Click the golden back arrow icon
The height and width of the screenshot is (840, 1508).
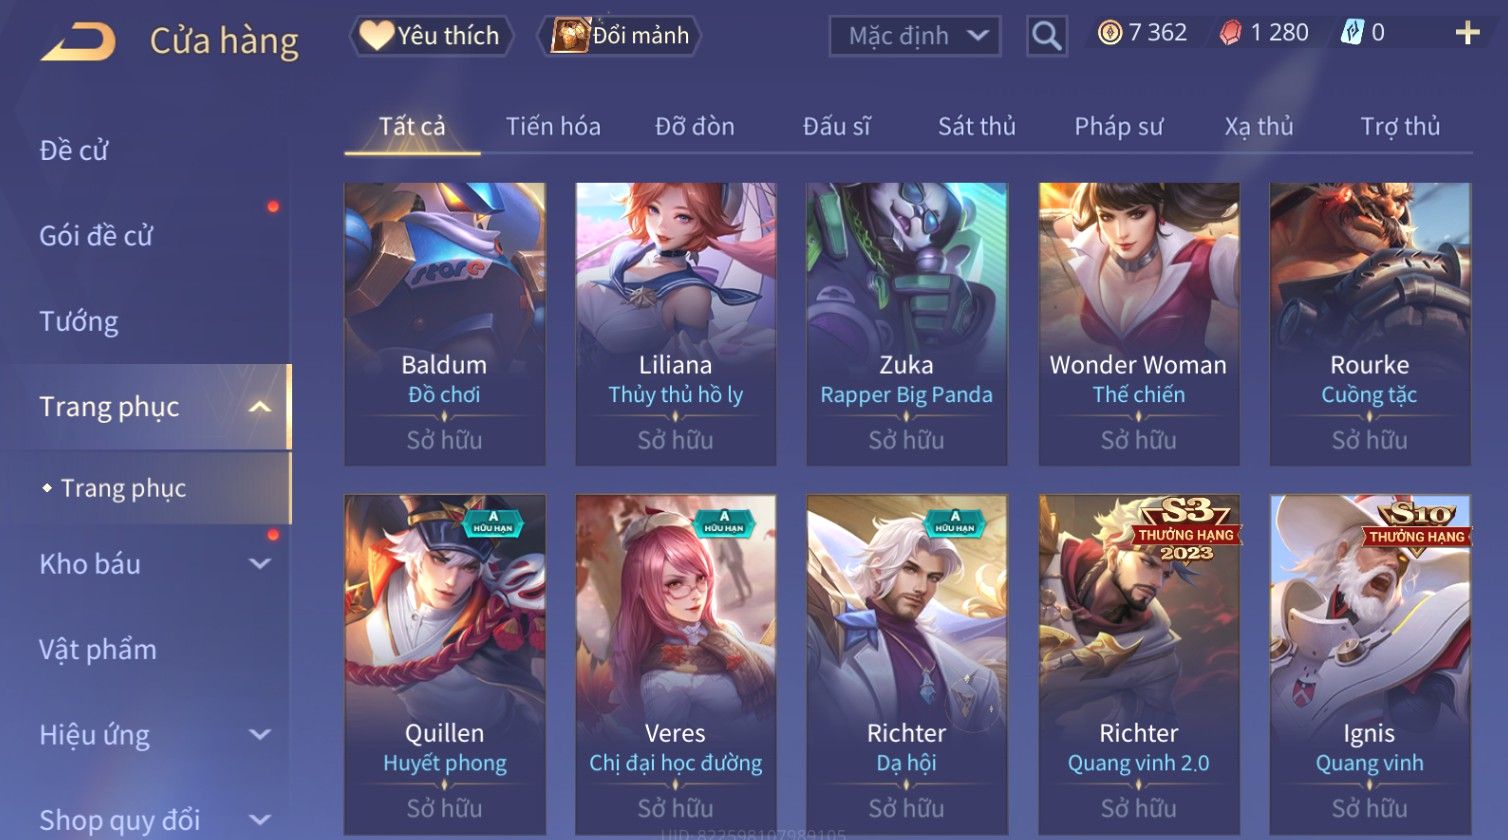78,42
